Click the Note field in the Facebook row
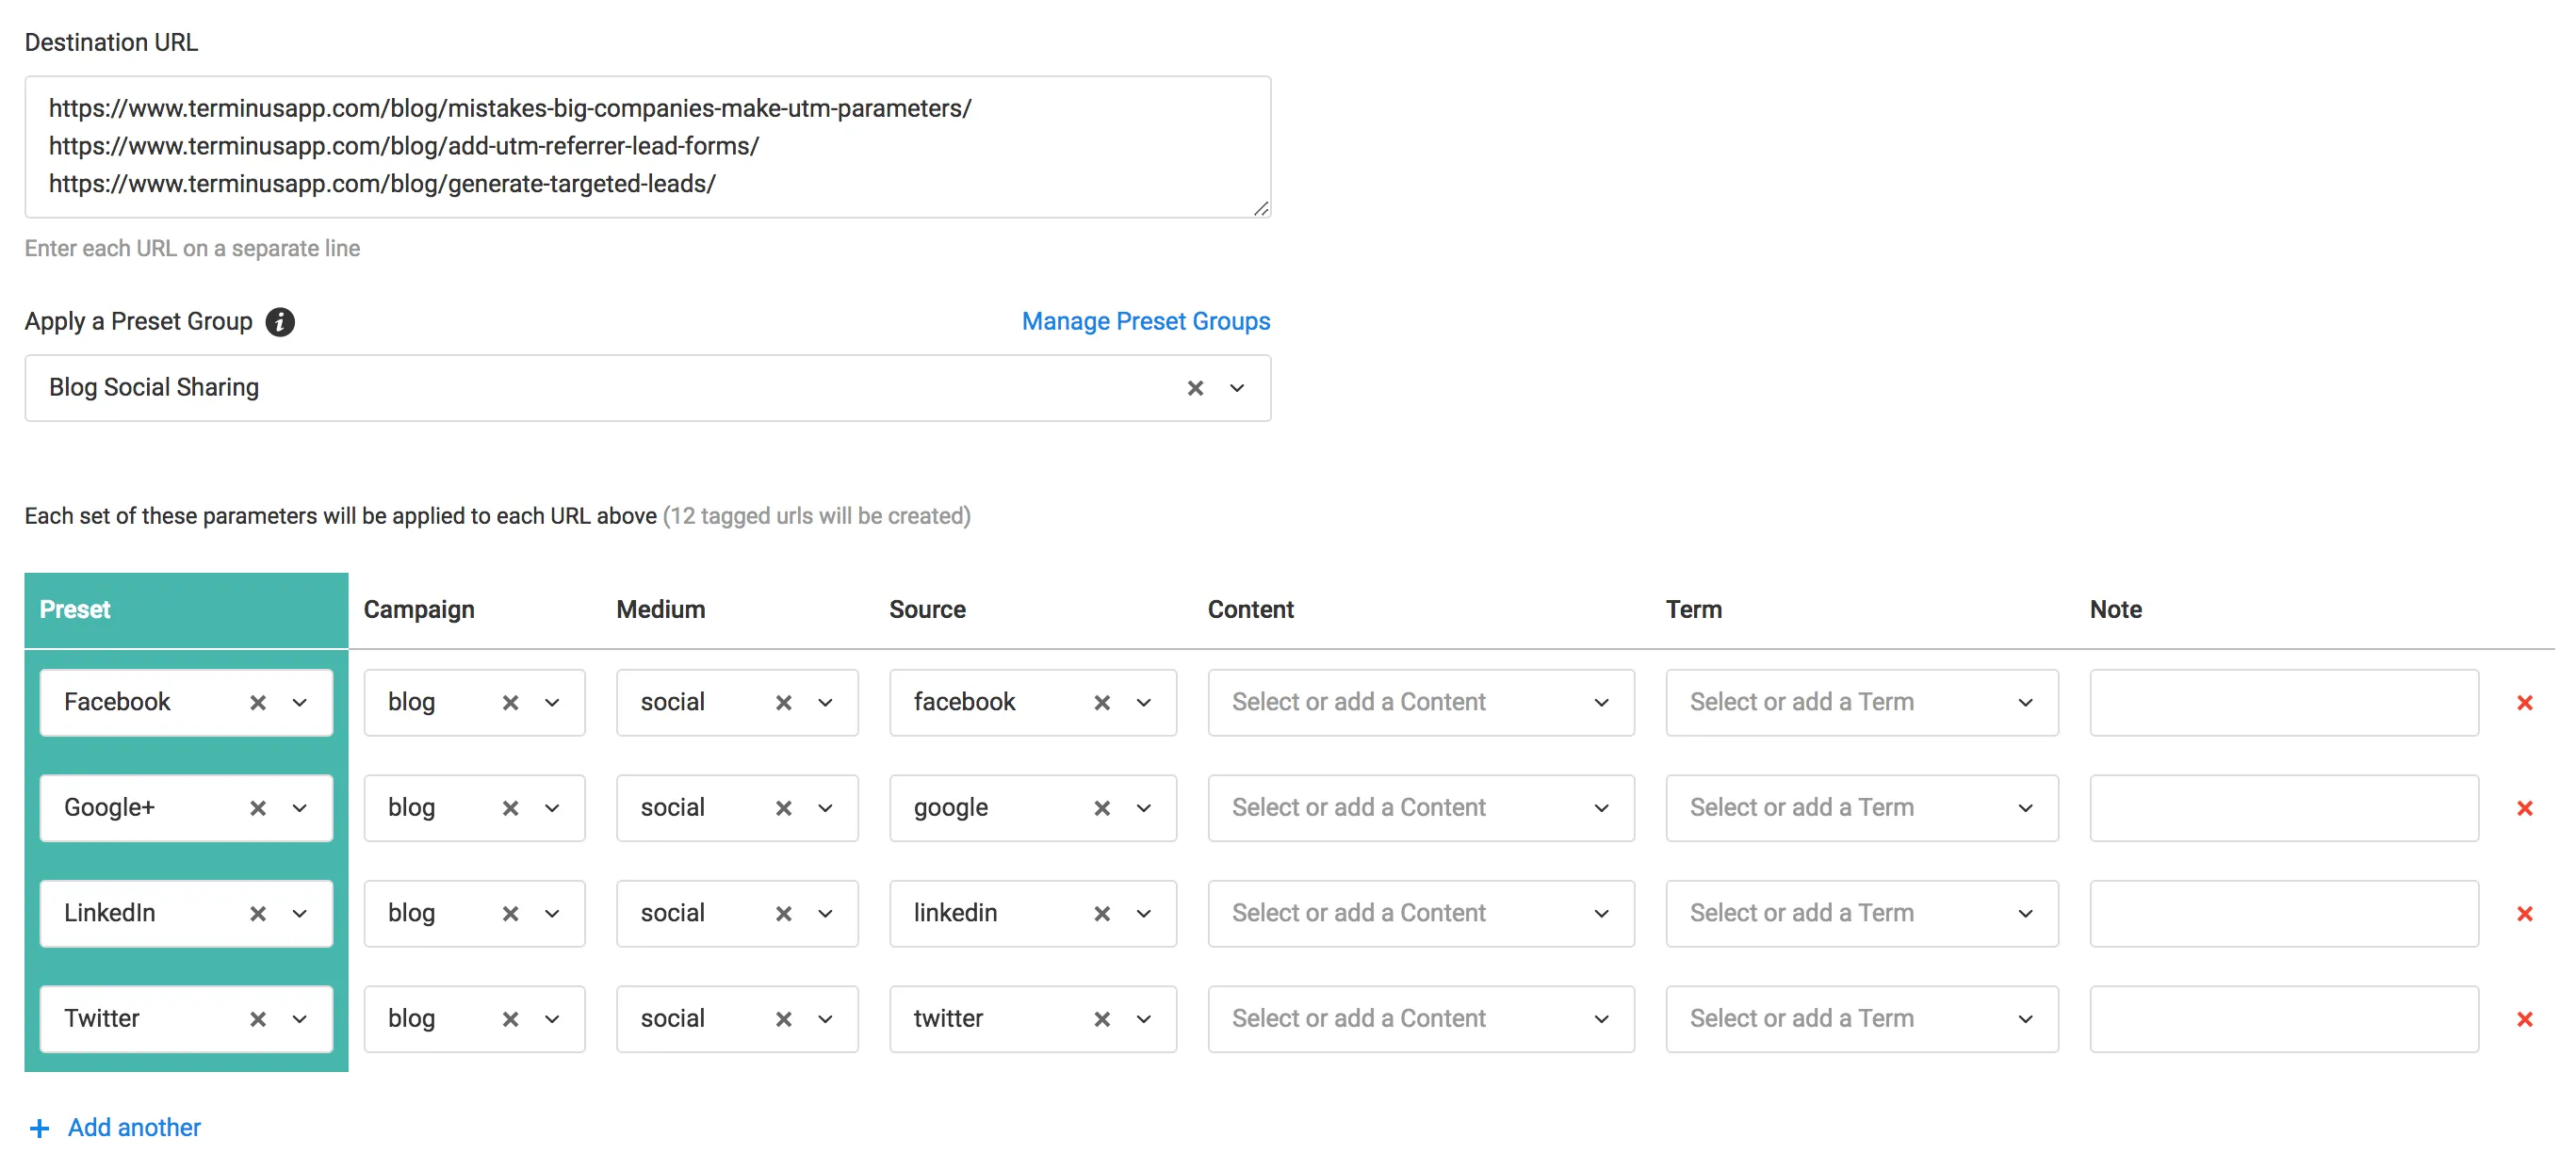 tap(2283, 701)
